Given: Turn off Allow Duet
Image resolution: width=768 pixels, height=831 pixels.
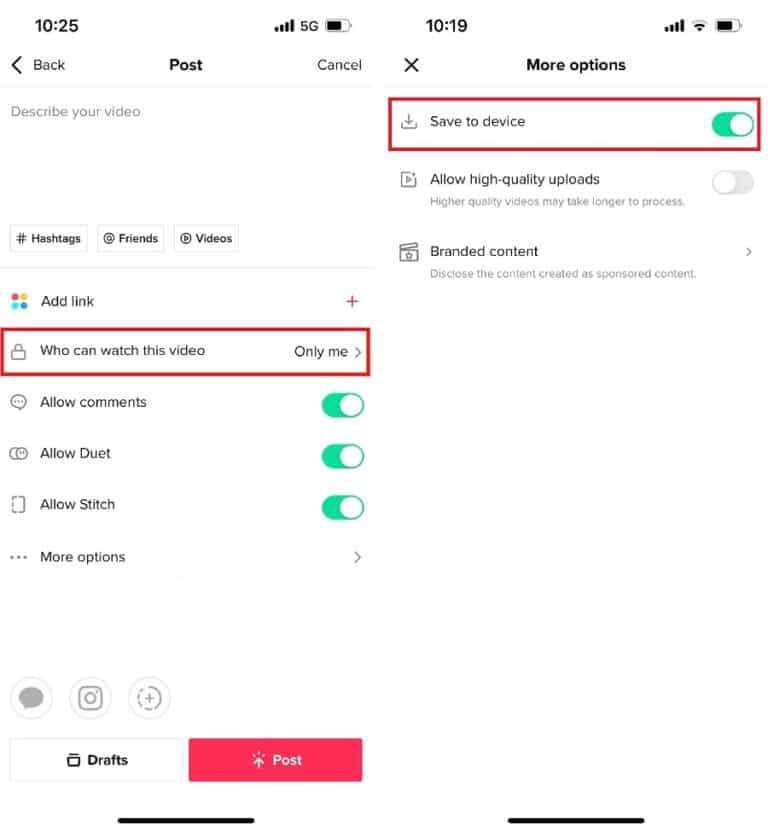Looking at the screenshot, I should click(x=343, y=456).
